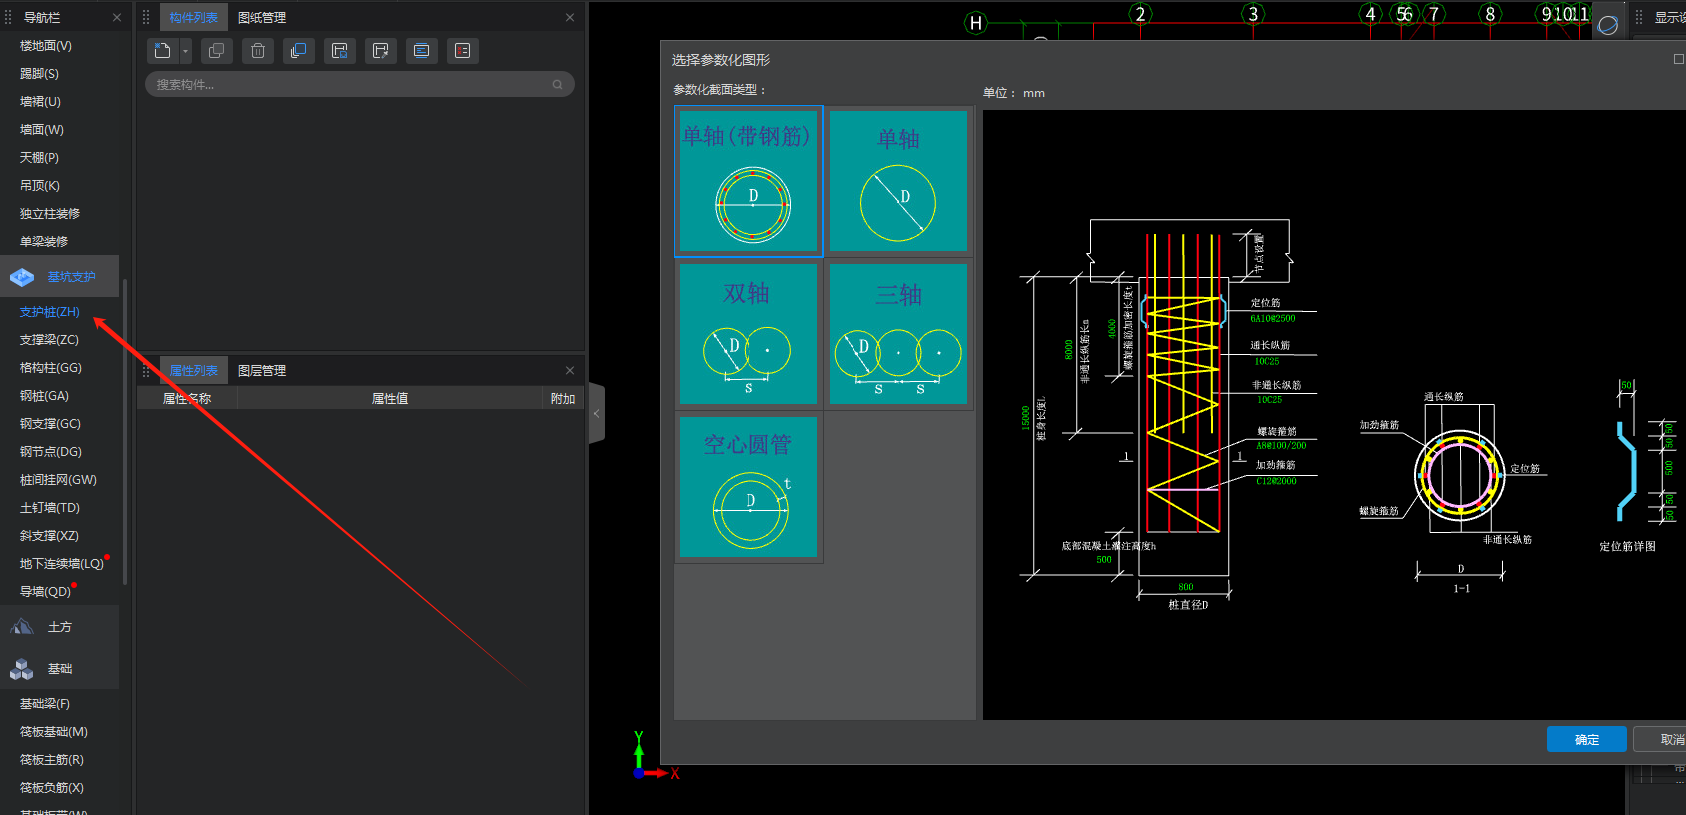Click the delete (trash) component icon
Image resolution: width=1686 pixels, height=815 pixels.
tap(257, 51)
